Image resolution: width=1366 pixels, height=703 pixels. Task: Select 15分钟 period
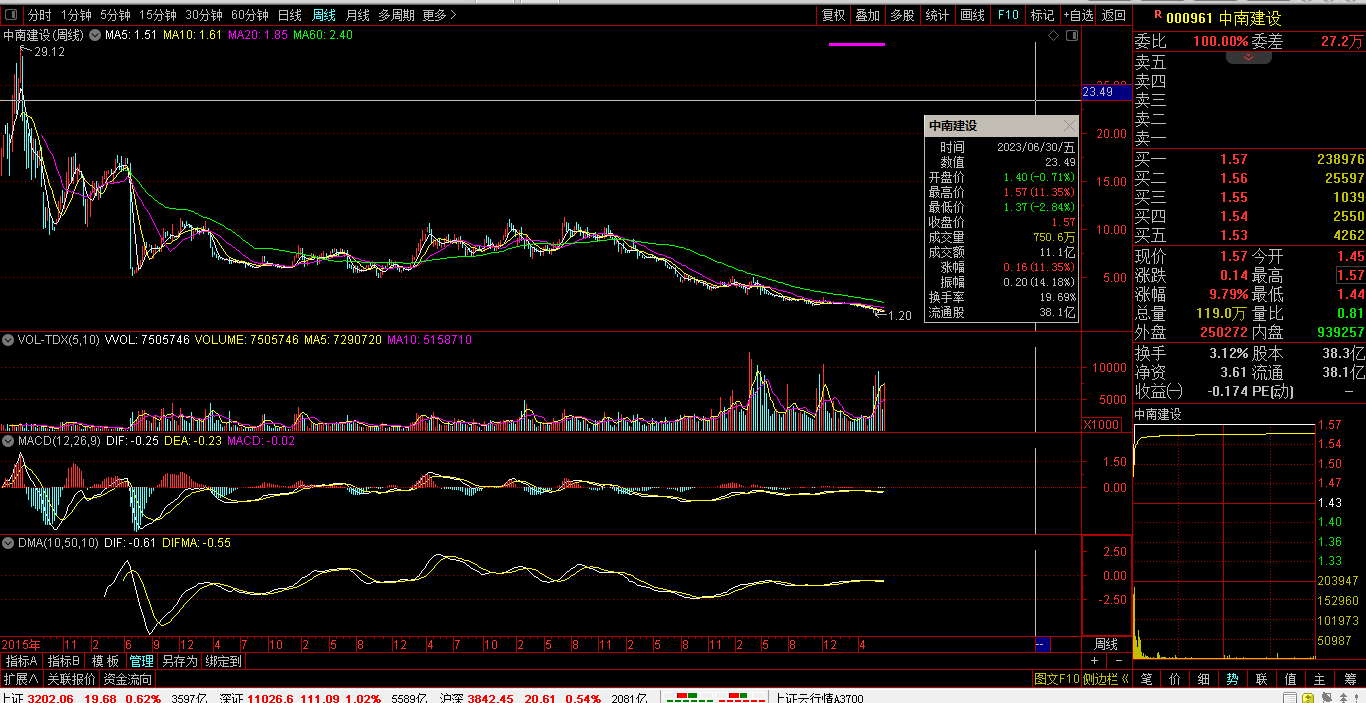[158, 15]
